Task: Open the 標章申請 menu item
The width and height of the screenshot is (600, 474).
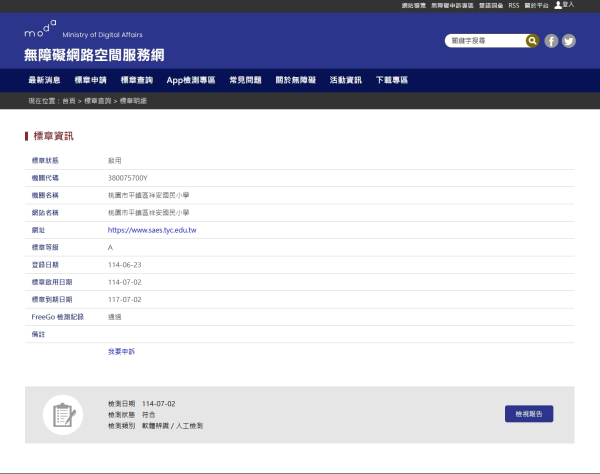Action: click(x=90, y=80)
